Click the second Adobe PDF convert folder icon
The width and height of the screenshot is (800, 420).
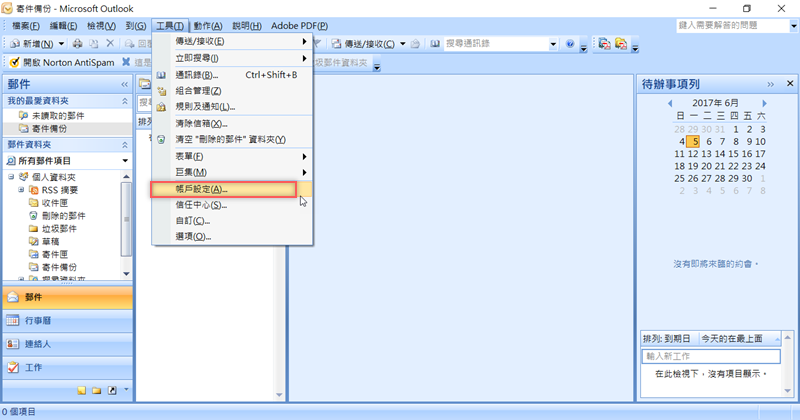pos(620,44)
